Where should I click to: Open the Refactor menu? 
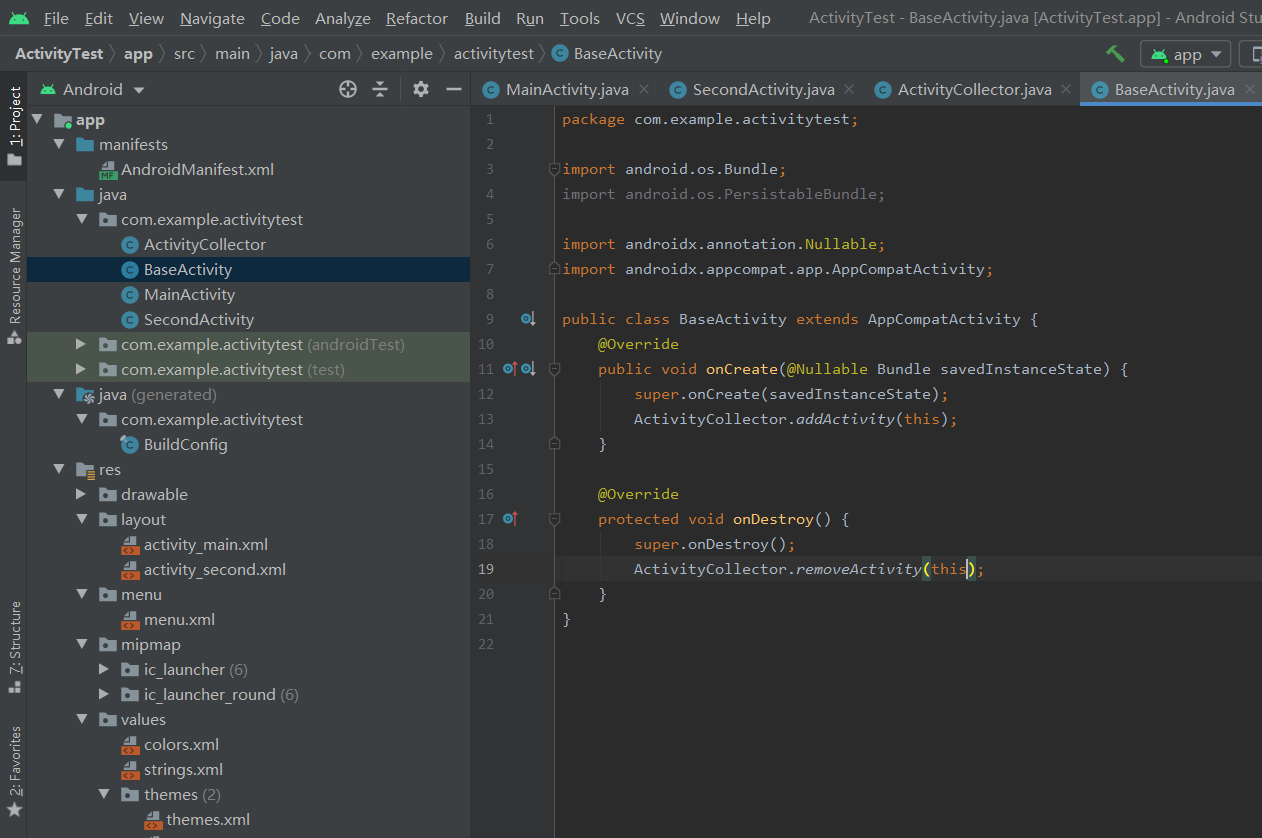[417, 18]
